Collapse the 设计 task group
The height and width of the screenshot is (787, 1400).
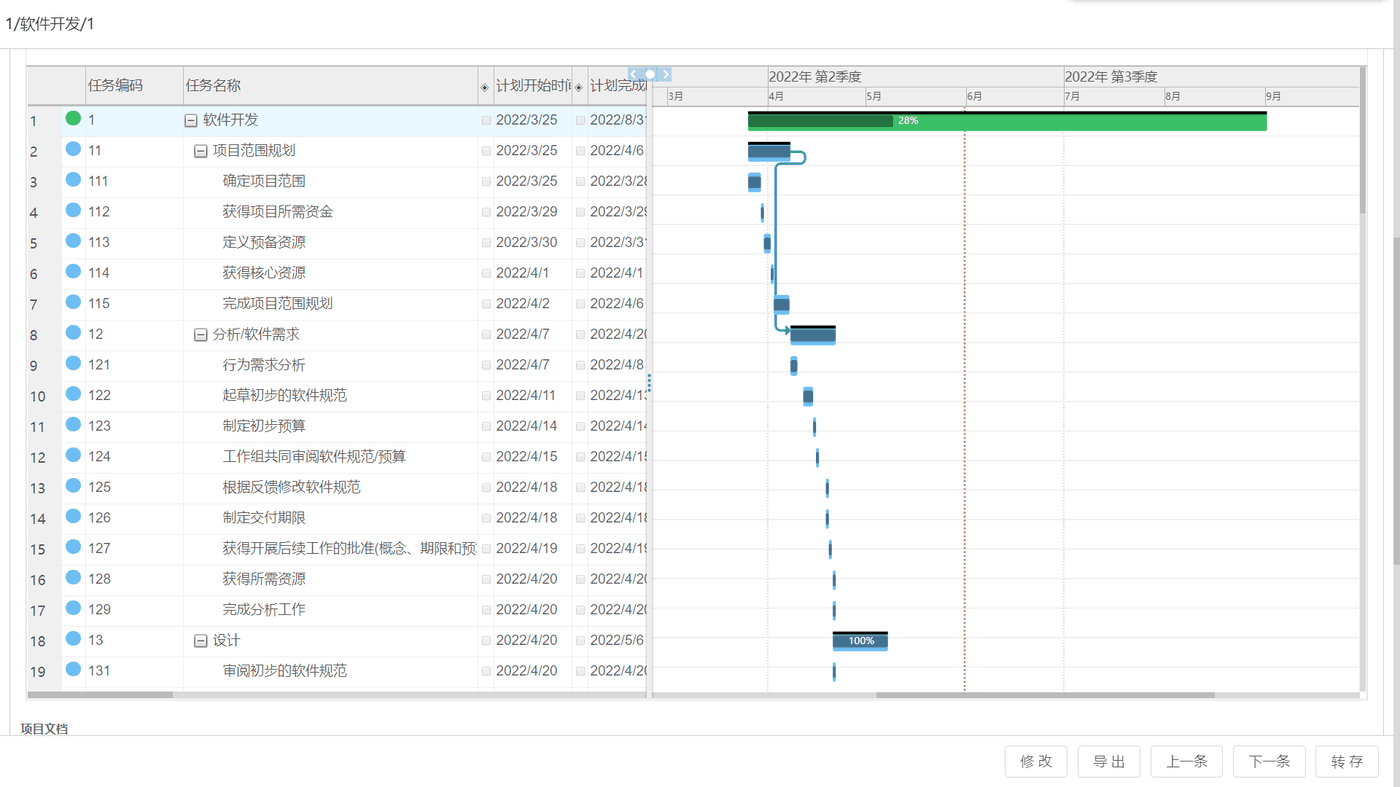coord(200,641)
